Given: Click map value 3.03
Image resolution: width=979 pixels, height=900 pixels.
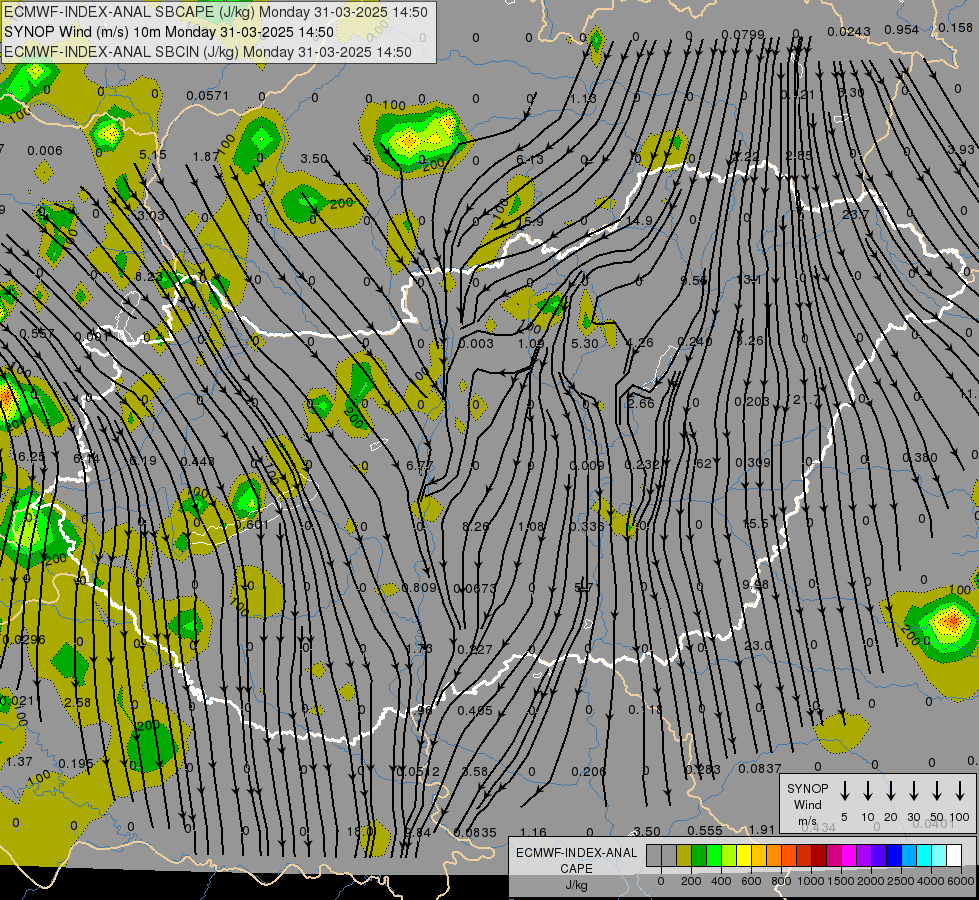Looking at the screenshot, I should pyautogui.click(x=150, y=215).
